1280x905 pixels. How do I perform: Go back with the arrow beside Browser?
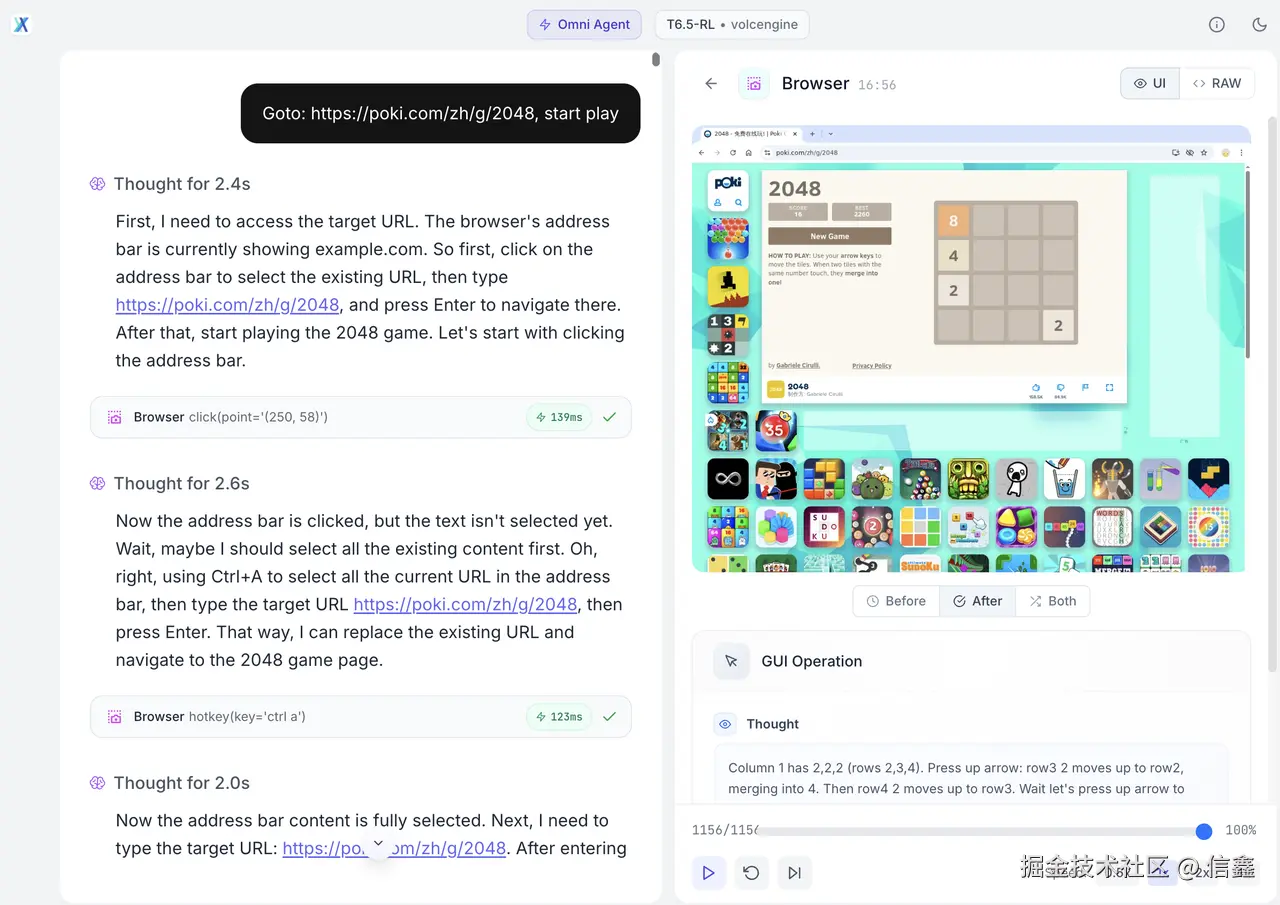pos(711,84)
